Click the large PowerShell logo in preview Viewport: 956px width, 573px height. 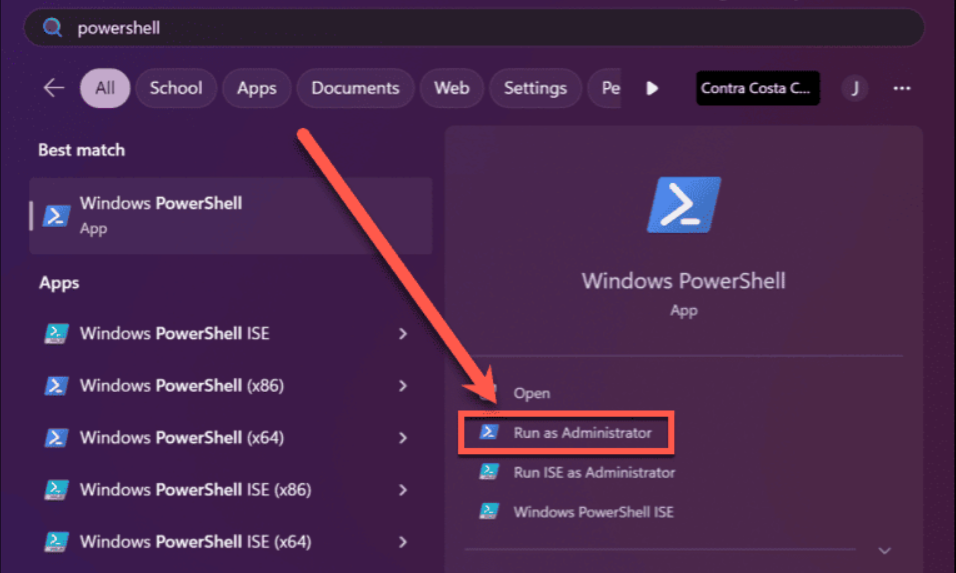[683, 205]
